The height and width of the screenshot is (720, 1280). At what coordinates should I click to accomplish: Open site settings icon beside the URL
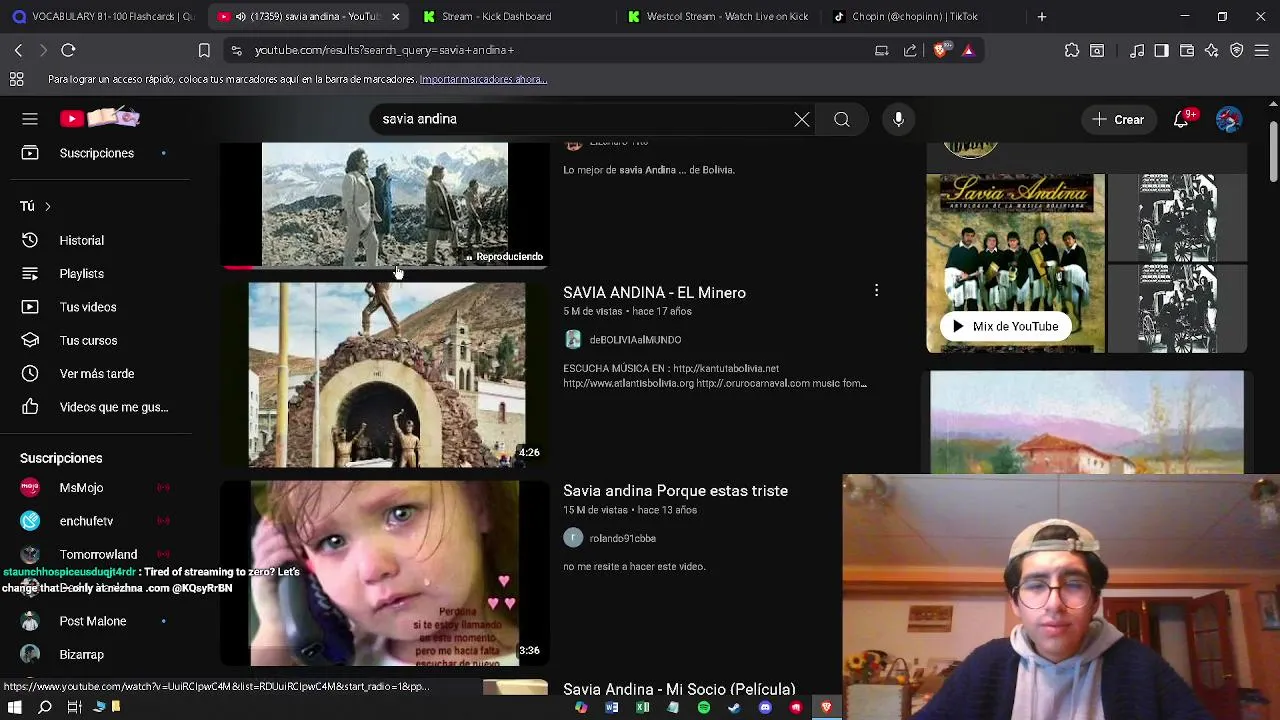(236, 50)
